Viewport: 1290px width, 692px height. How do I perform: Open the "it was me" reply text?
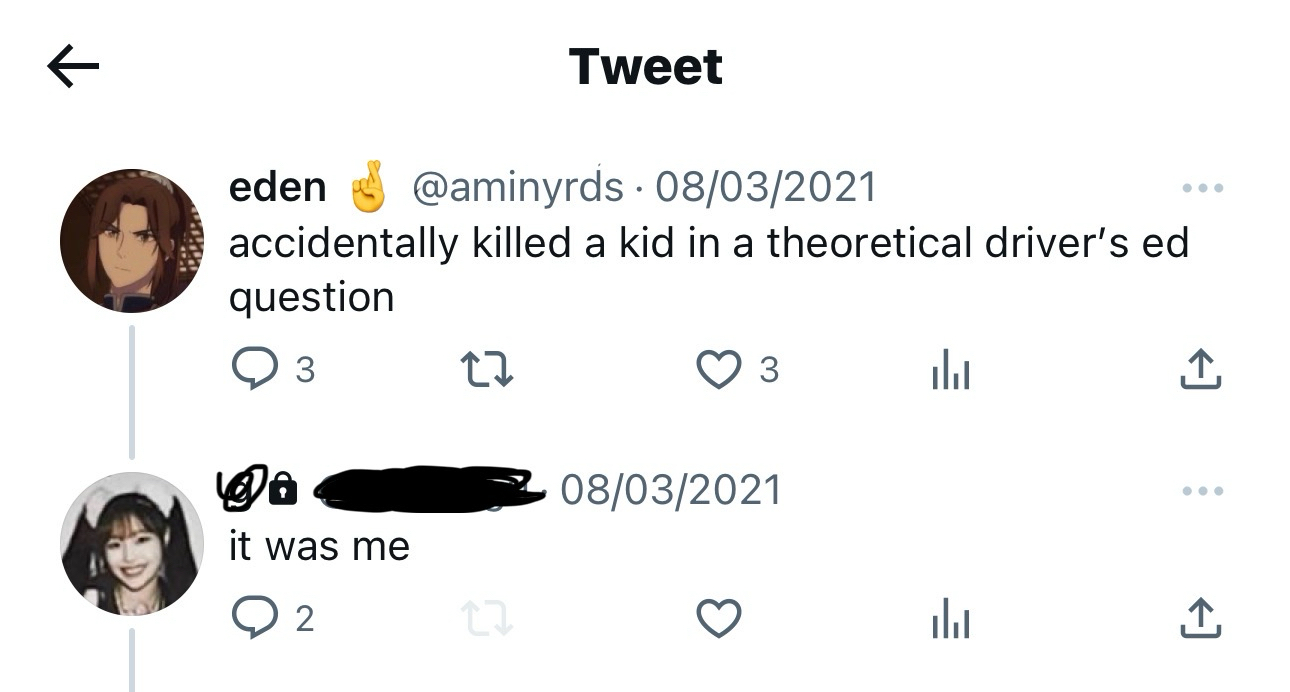319,547
